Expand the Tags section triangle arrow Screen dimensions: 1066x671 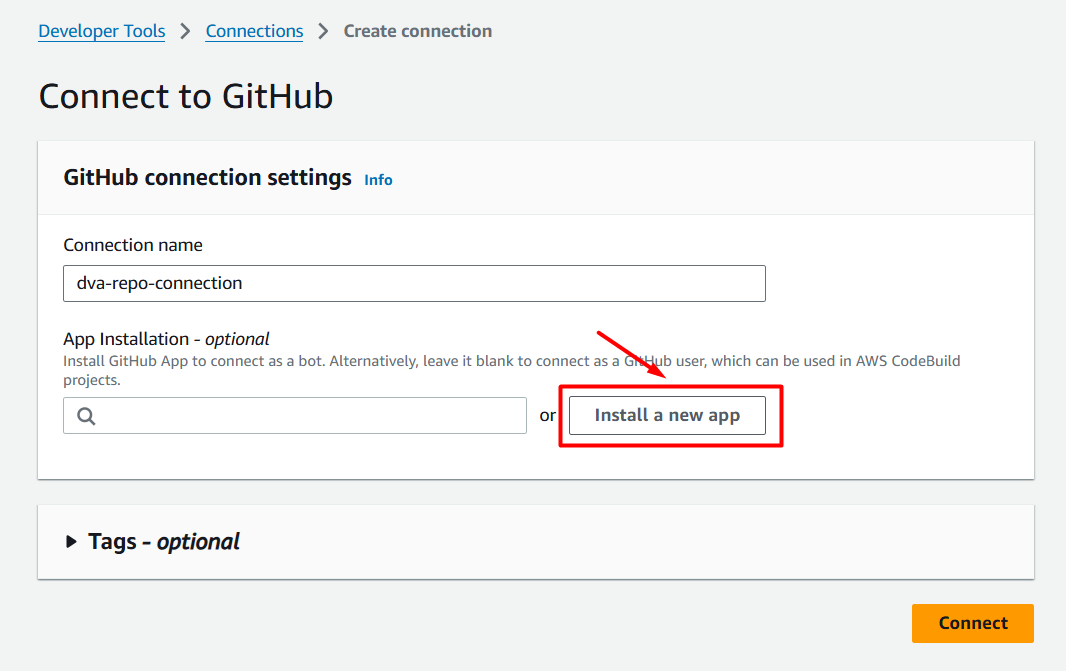(x=71, y=542)
